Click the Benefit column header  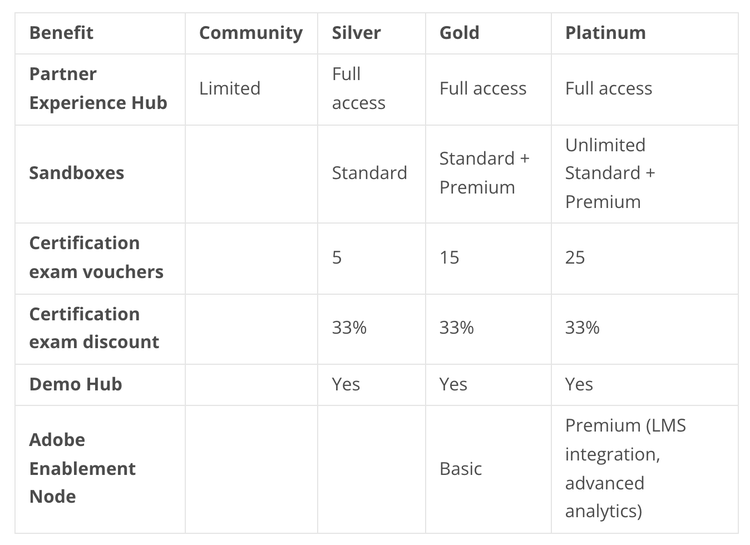point(61,33)
